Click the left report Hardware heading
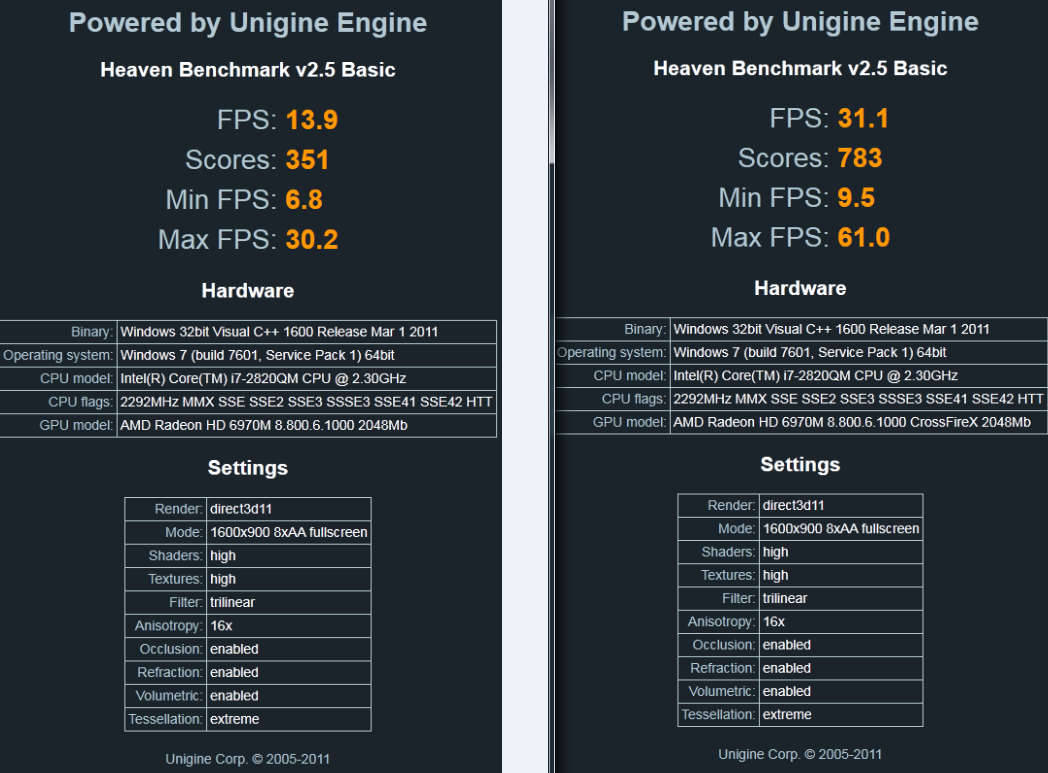Screen dimensions: 1048x773 point(248,291)
